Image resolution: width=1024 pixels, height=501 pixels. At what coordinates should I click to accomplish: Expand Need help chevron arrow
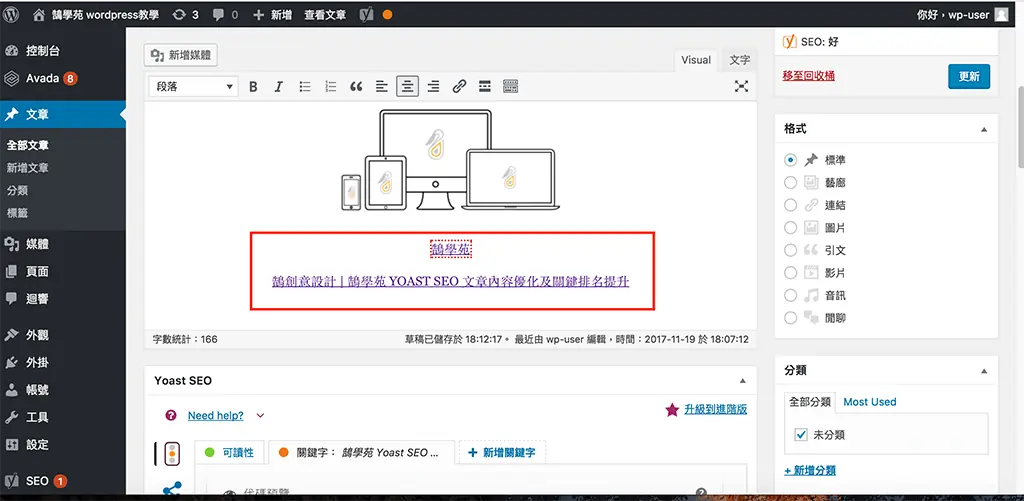(x=260, y=415)
